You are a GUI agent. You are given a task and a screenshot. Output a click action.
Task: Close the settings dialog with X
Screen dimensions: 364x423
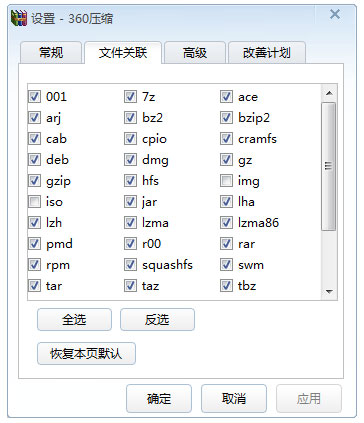click(335, 14)
